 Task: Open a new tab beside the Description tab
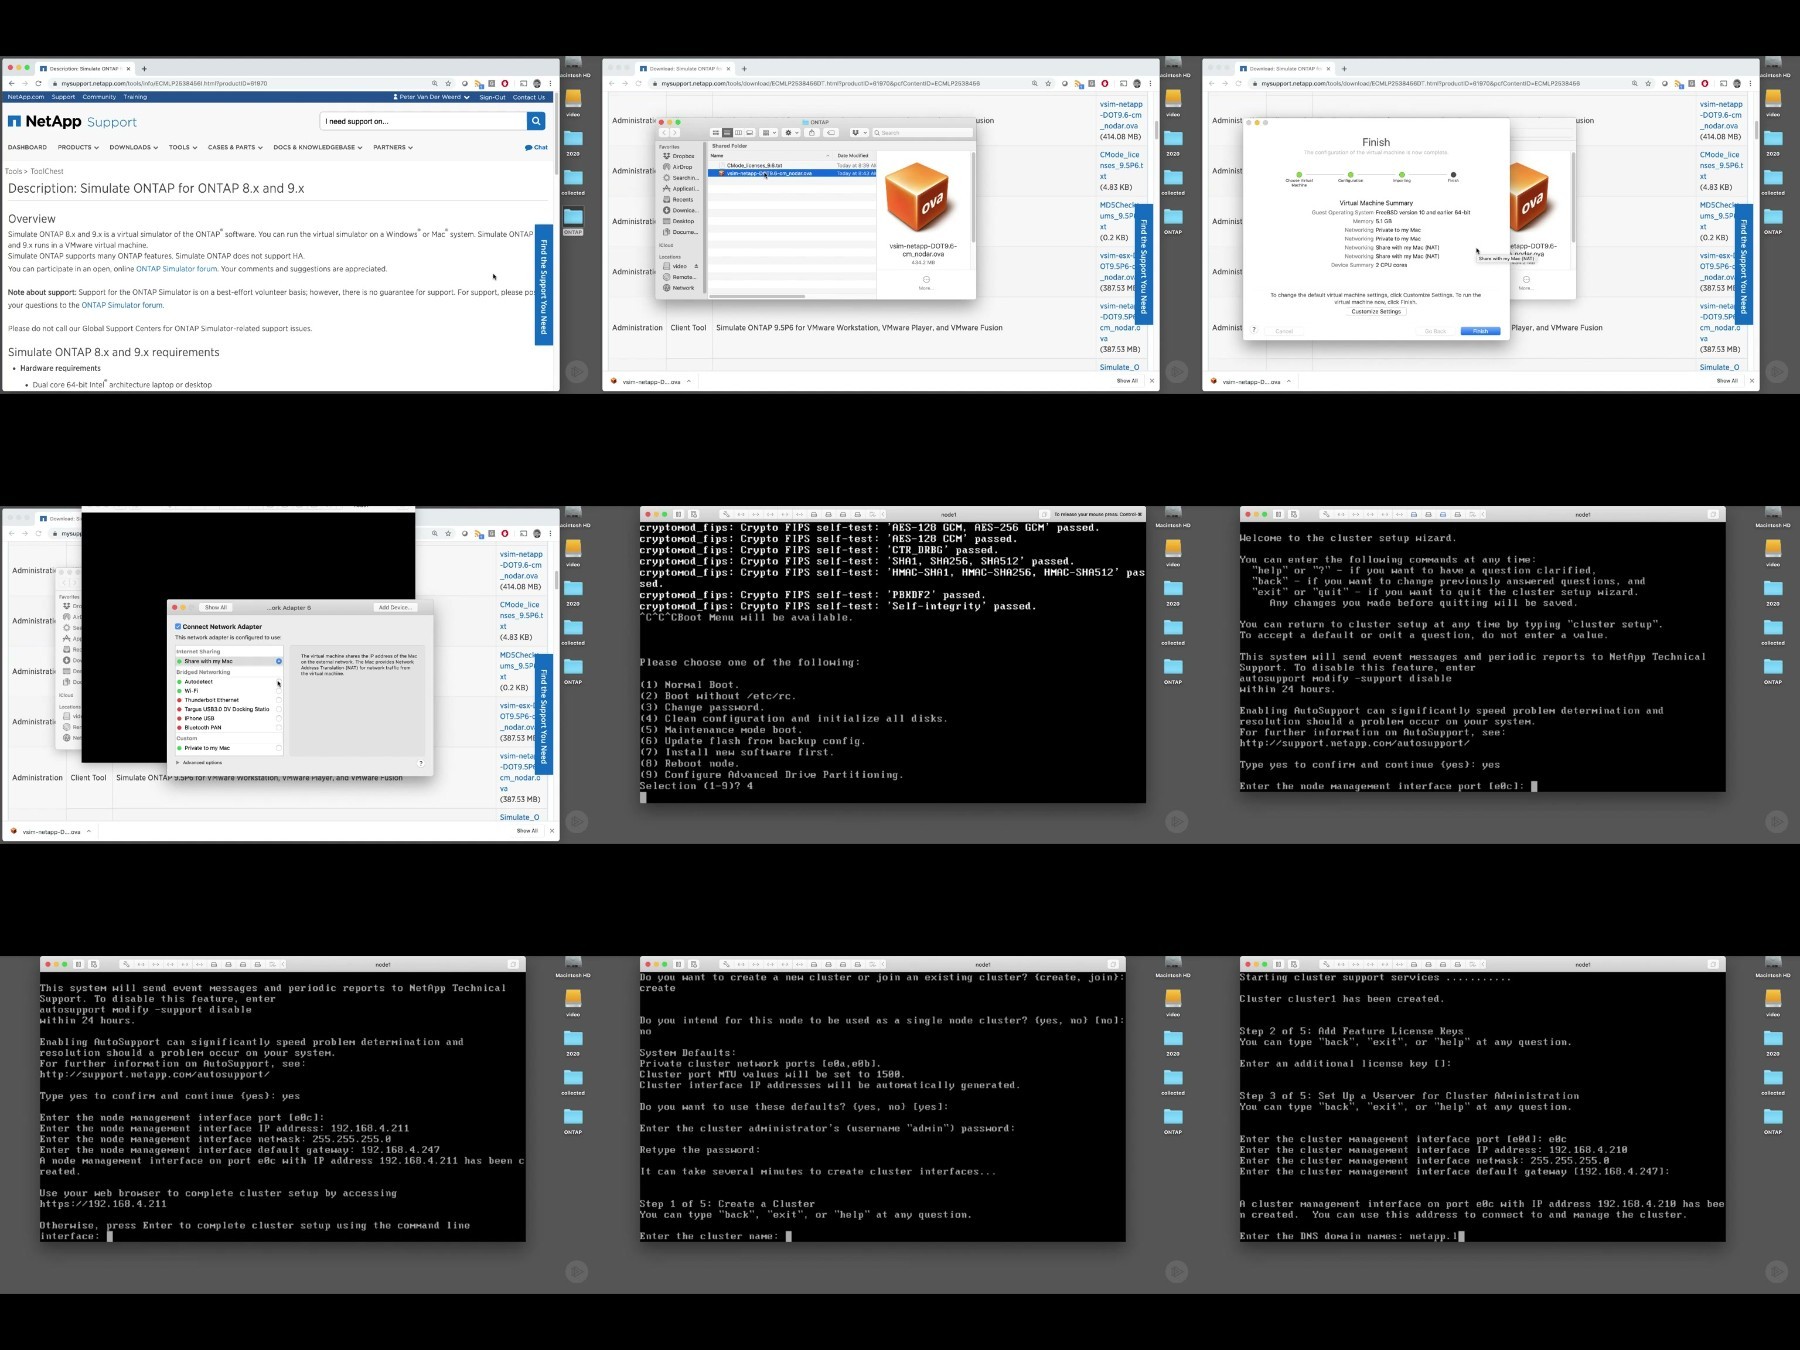144,69
